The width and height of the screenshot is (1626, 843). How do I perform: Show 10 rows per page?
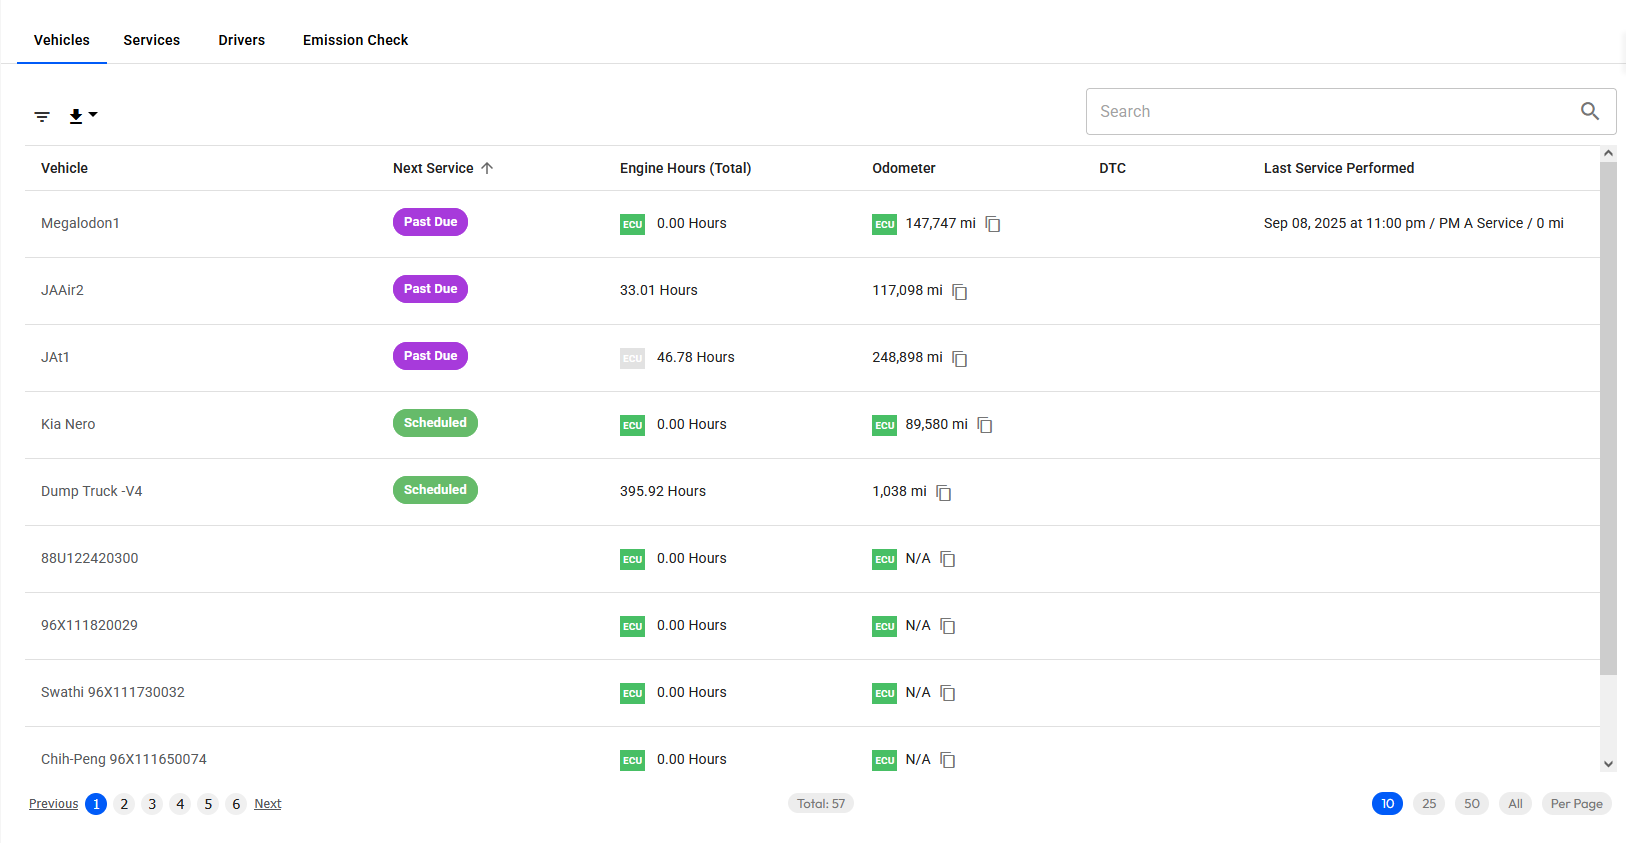pos(1387,804)
